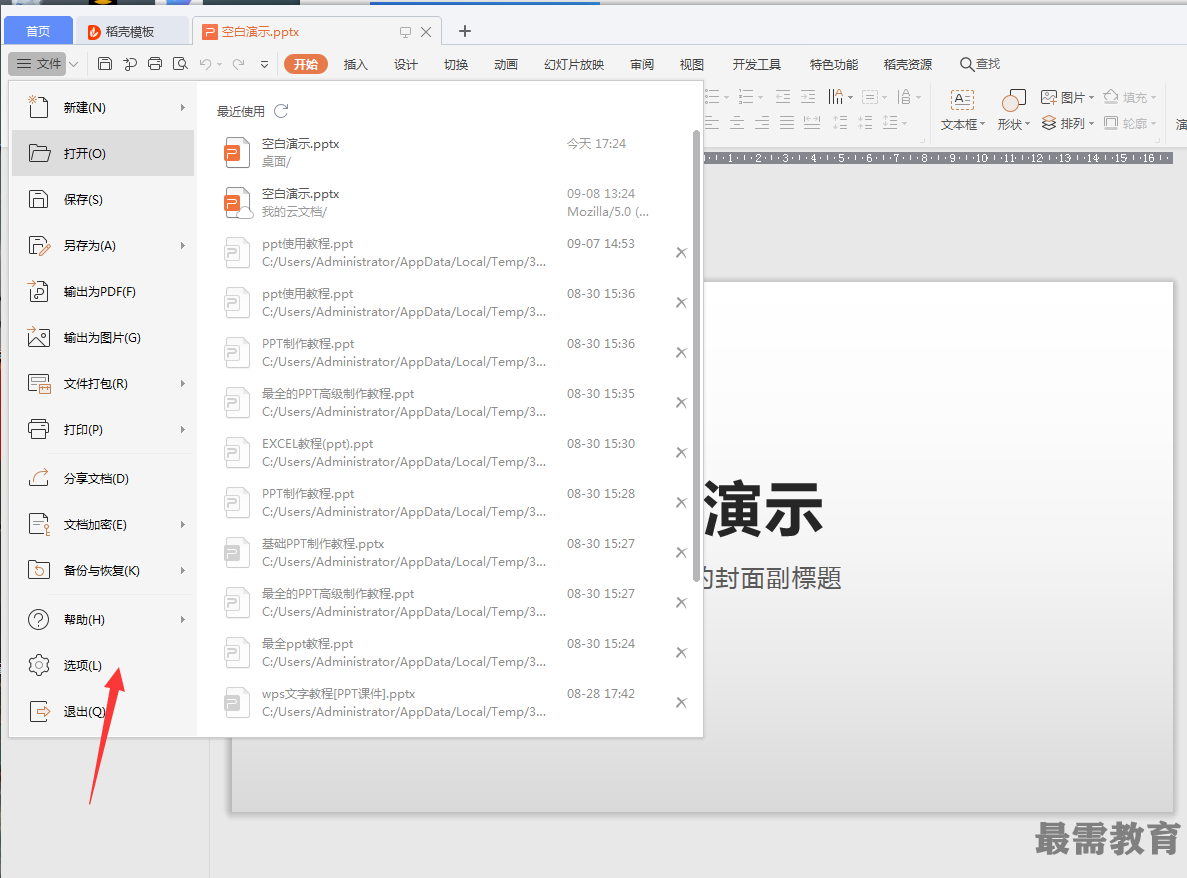Expand the Save As (另存为) submenu
Image resolution: width=1187 pixels, height=878 pixels.
click(182, 245)
